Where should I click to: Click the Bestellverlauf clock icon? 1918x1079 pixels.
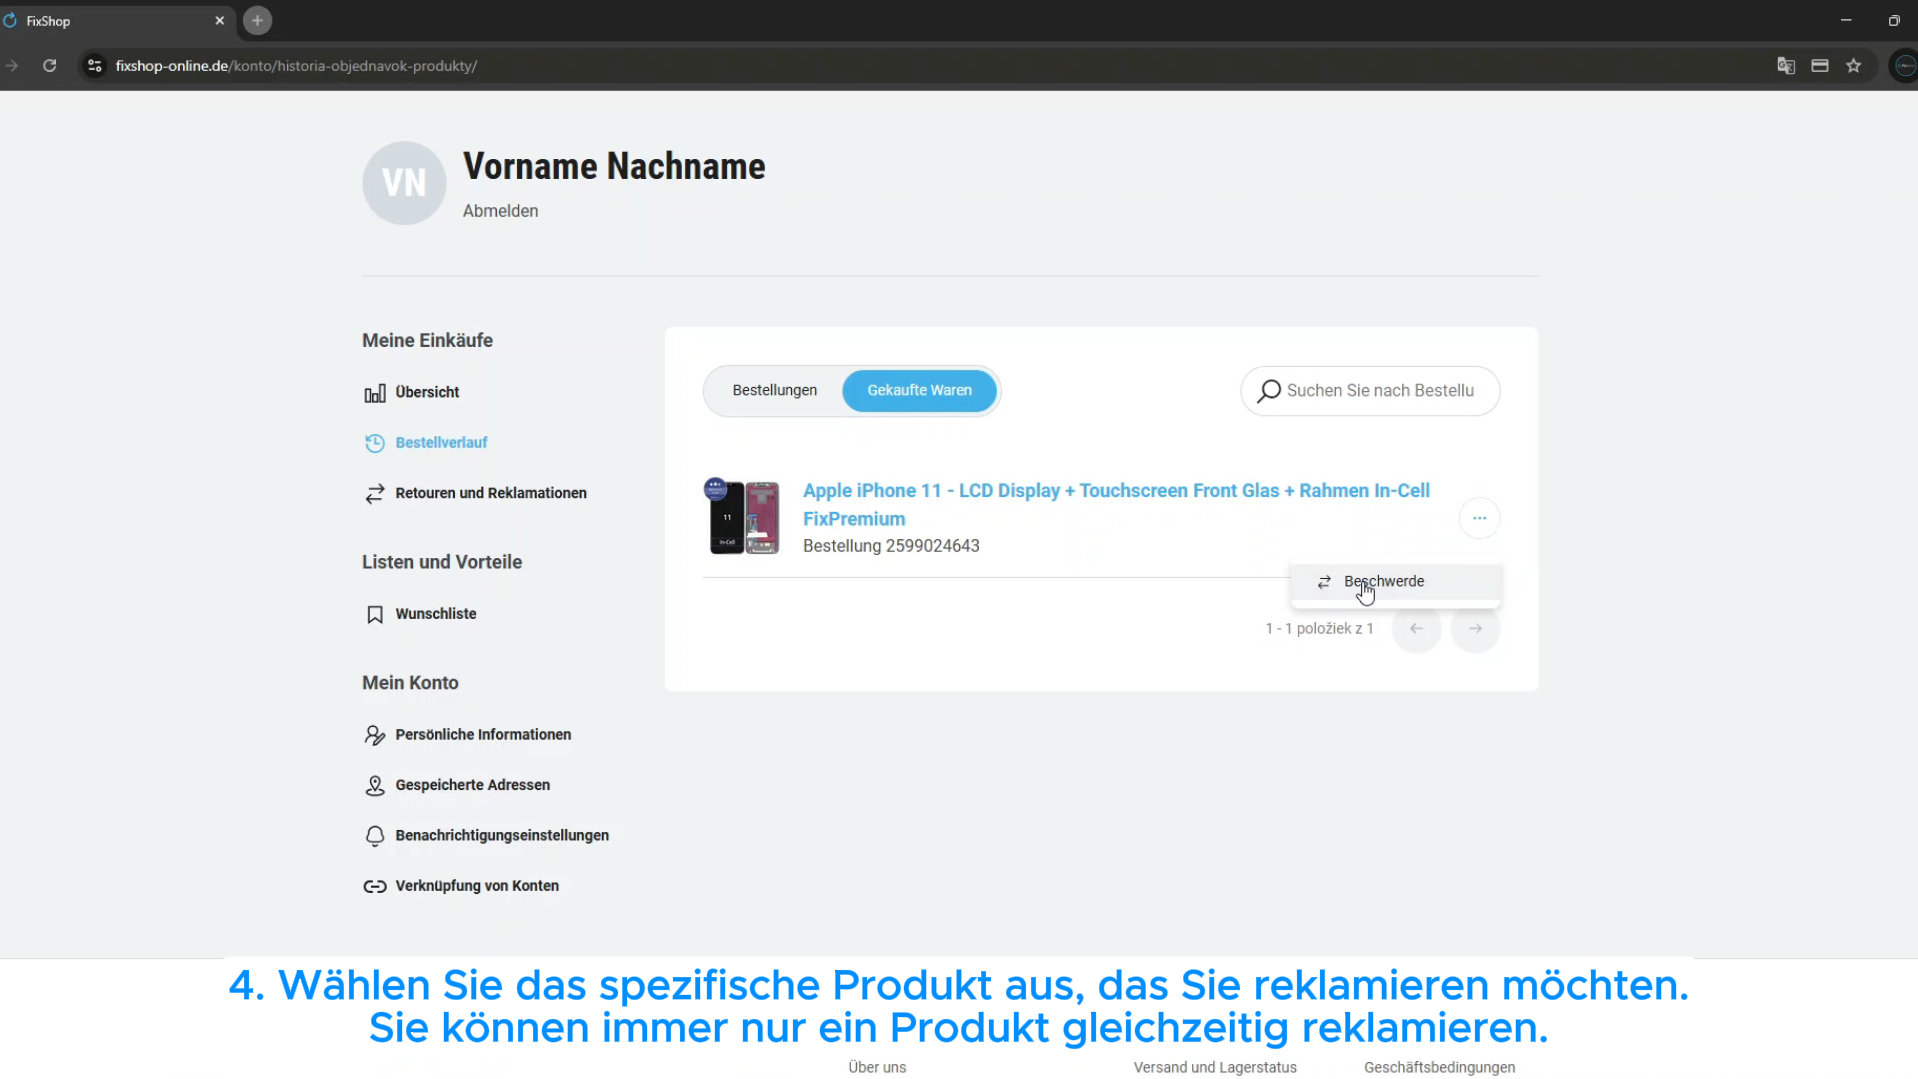tap(374, 443)
